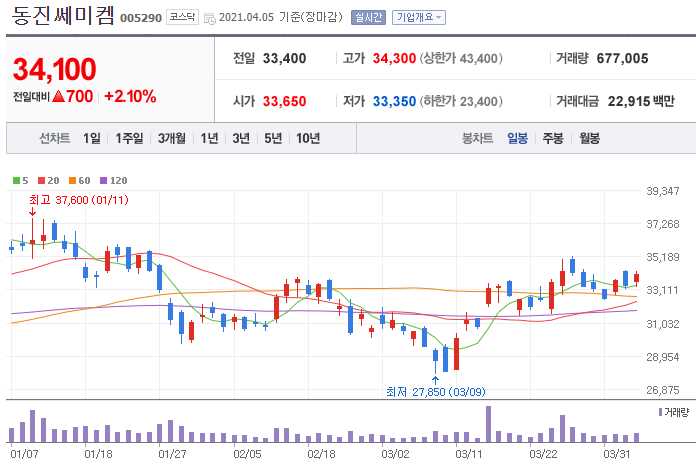
Task: Click the 최저 27,850 (03/09) chart annotation
Action: pos(435,392)
